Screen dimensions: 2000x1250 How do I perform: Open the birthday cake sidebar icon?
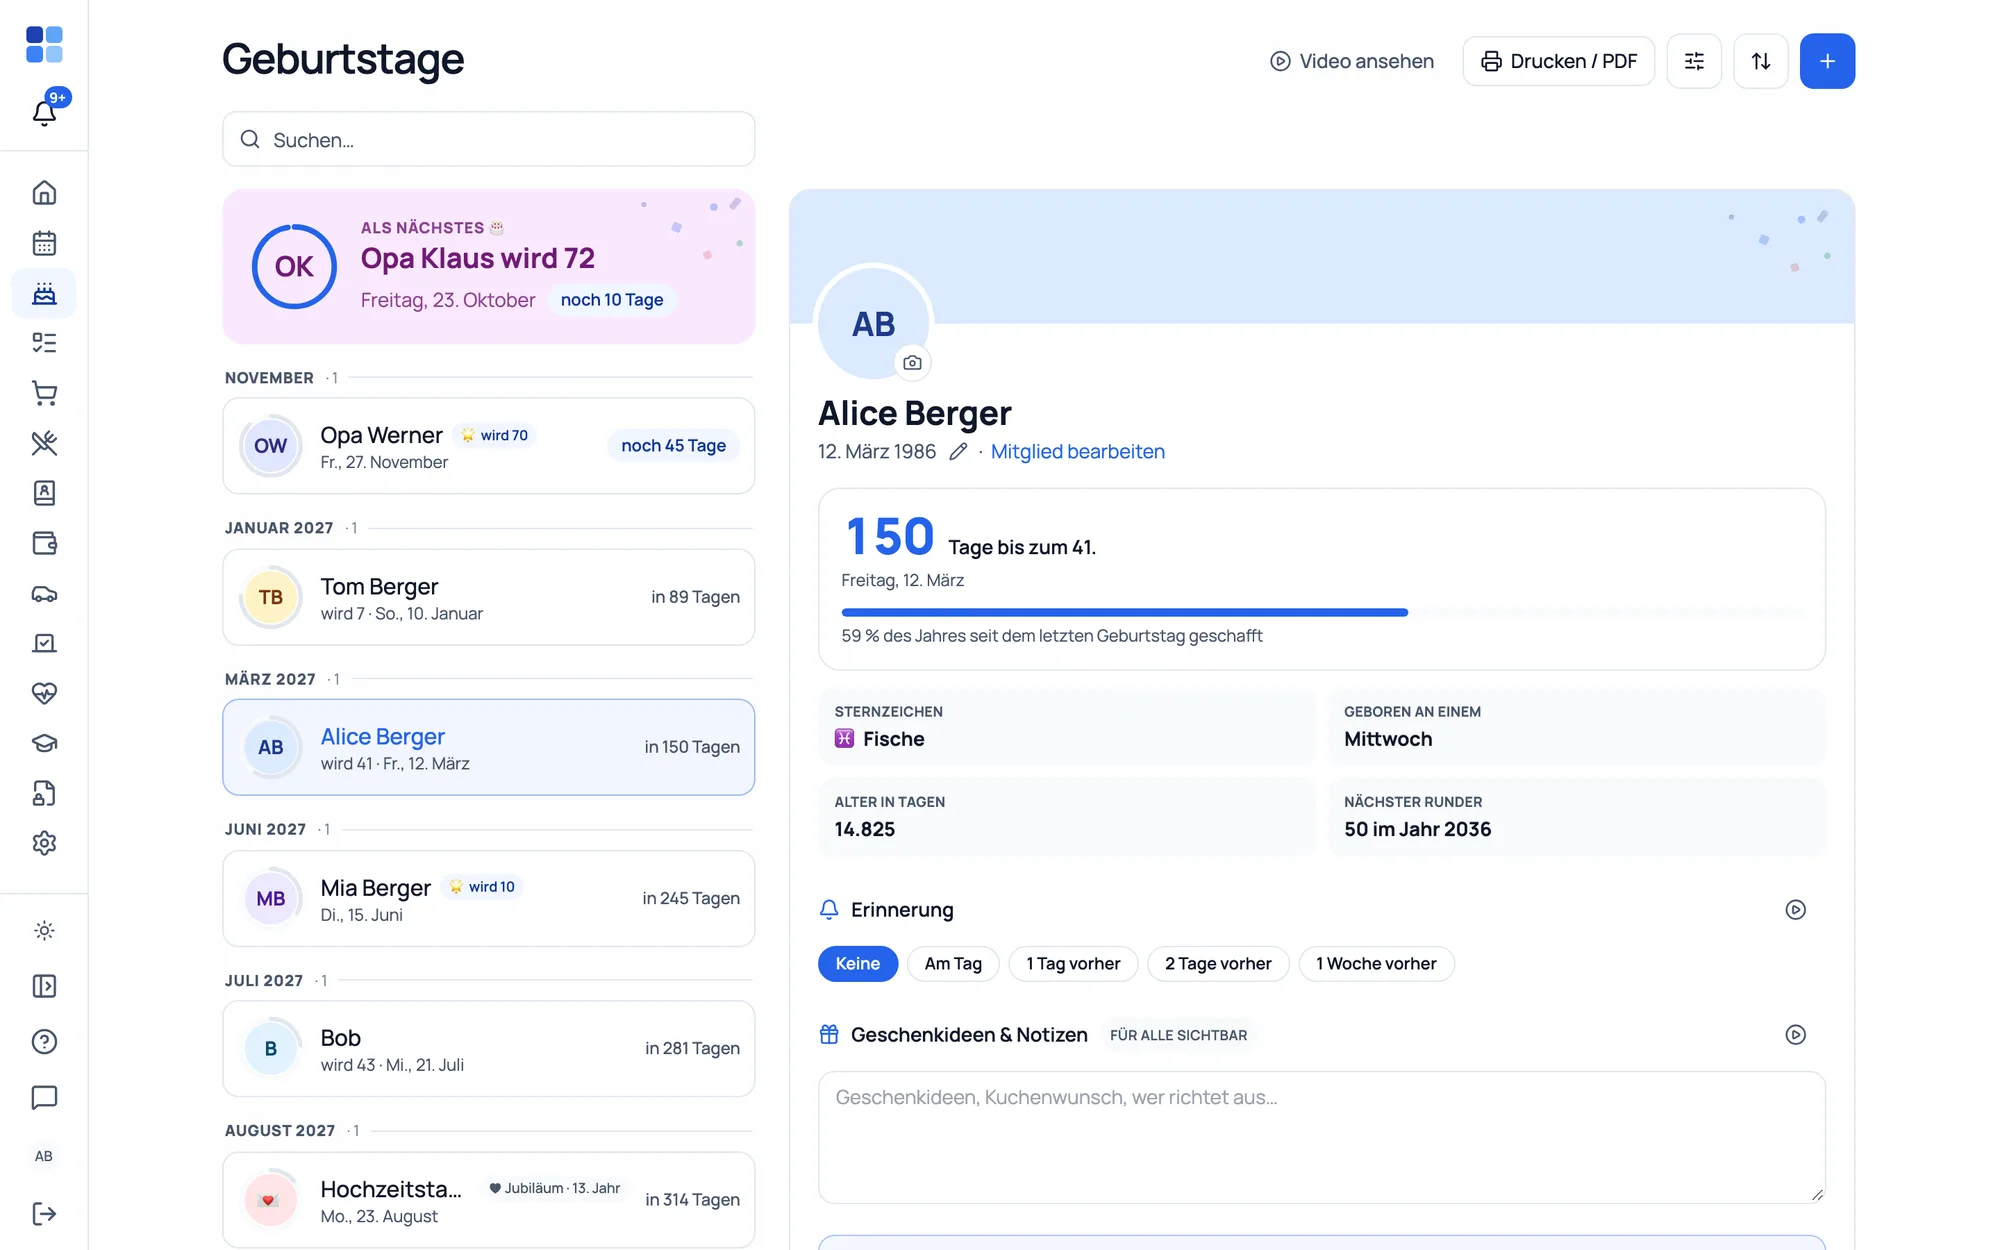[44, 293]
